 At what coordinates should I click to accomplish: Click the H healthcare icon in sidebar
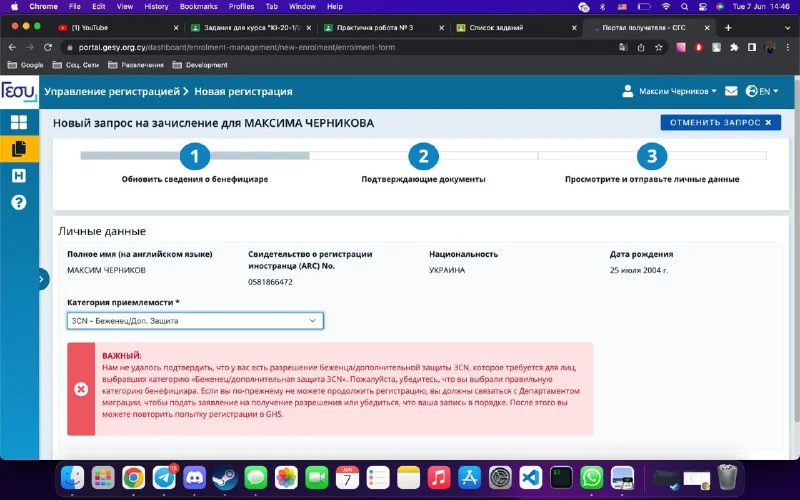[x=18, y=176]
